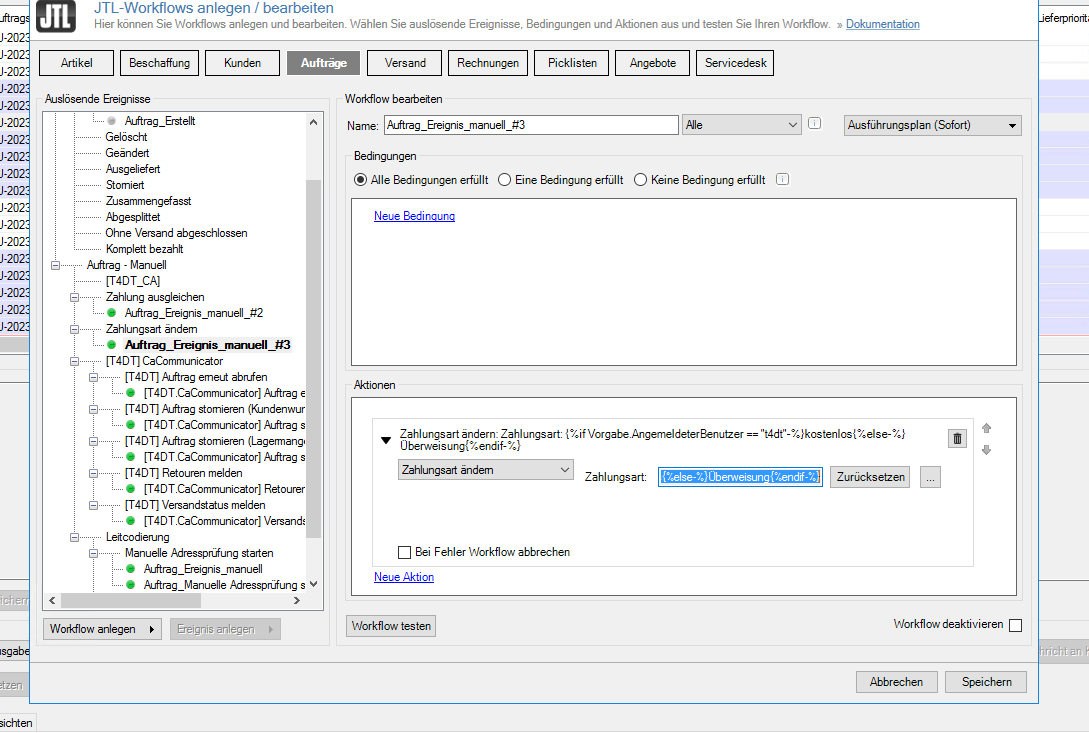Image resolution: width=1089 pixels, height=733 pixels.
Task: Collapse the action with the black triangle
Action: coord(386,440)
